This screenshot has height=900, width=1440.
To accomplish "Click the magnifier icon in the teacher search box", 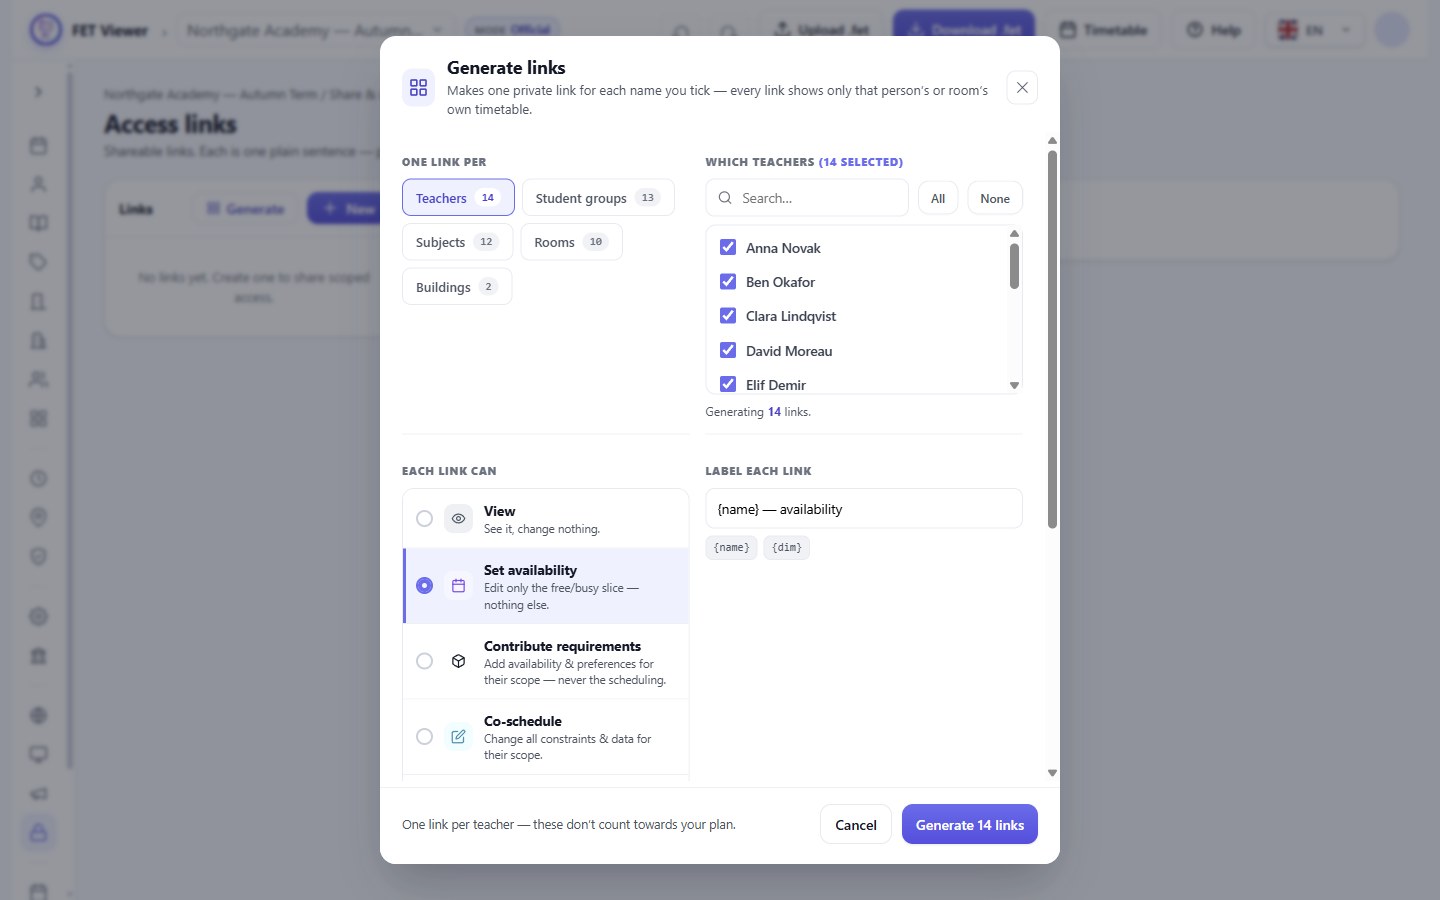I will coord(725,198).
